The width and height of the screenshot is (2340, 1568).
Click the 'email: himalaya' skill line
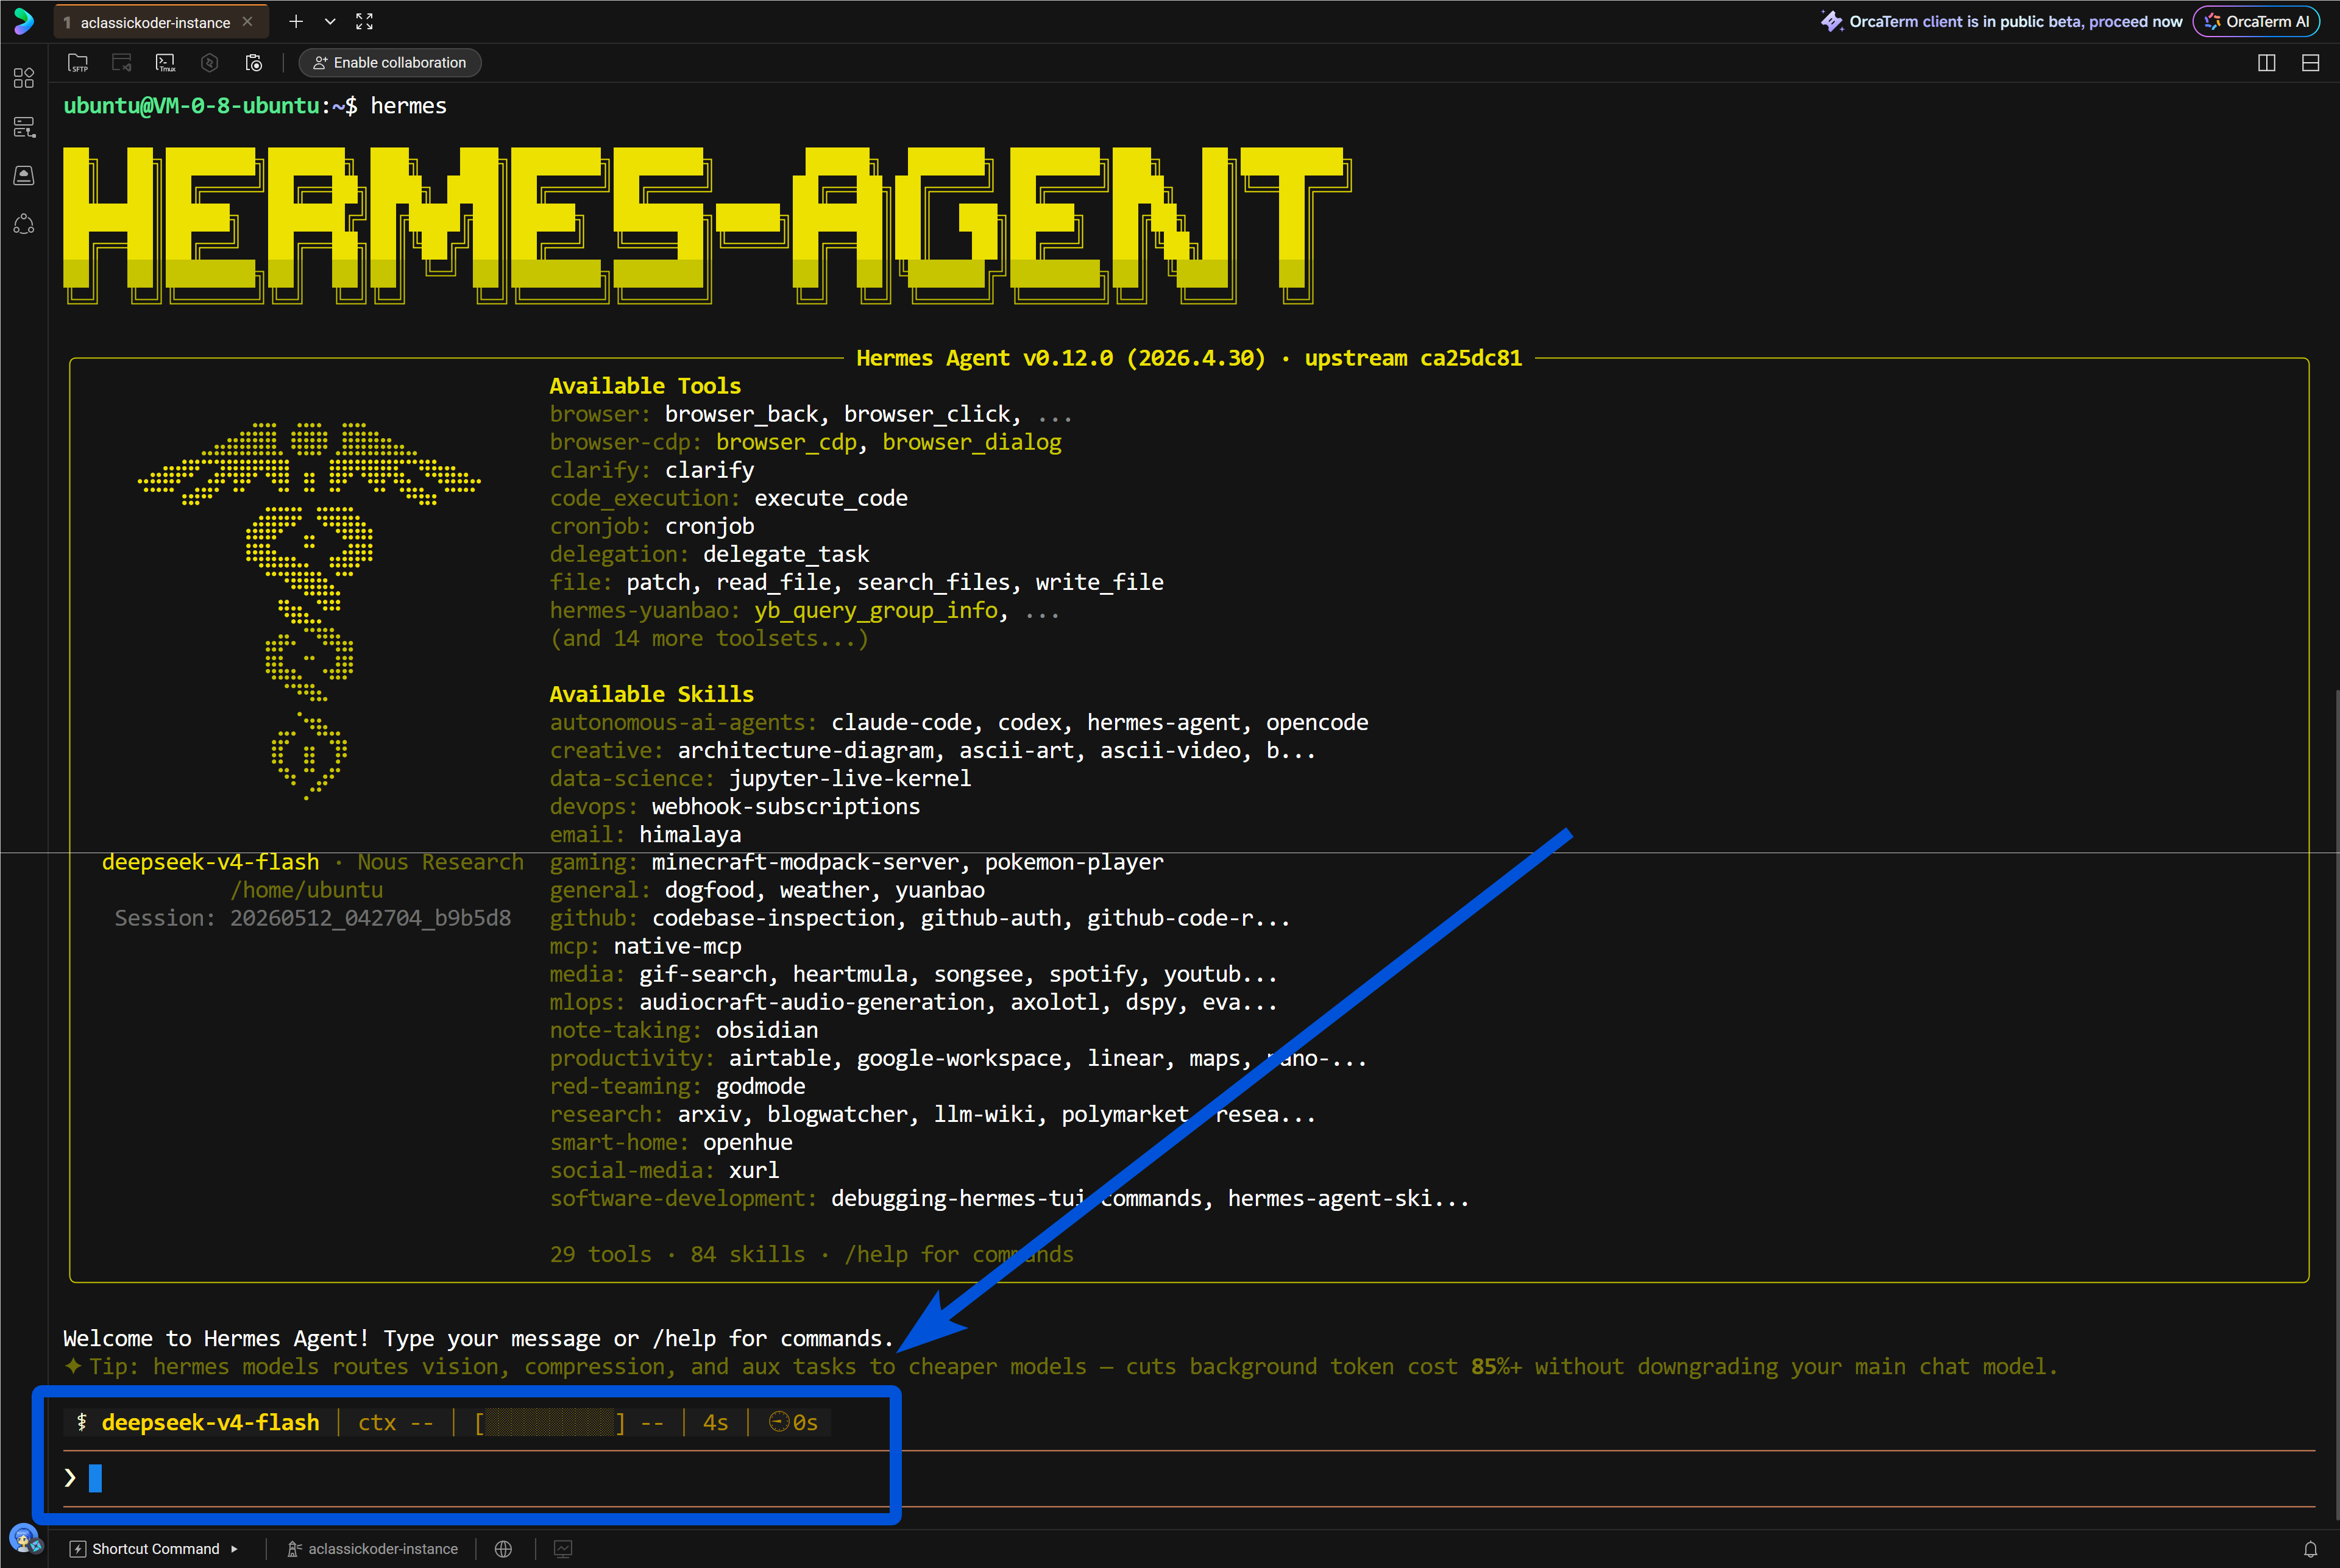click(x=645, y=834)
